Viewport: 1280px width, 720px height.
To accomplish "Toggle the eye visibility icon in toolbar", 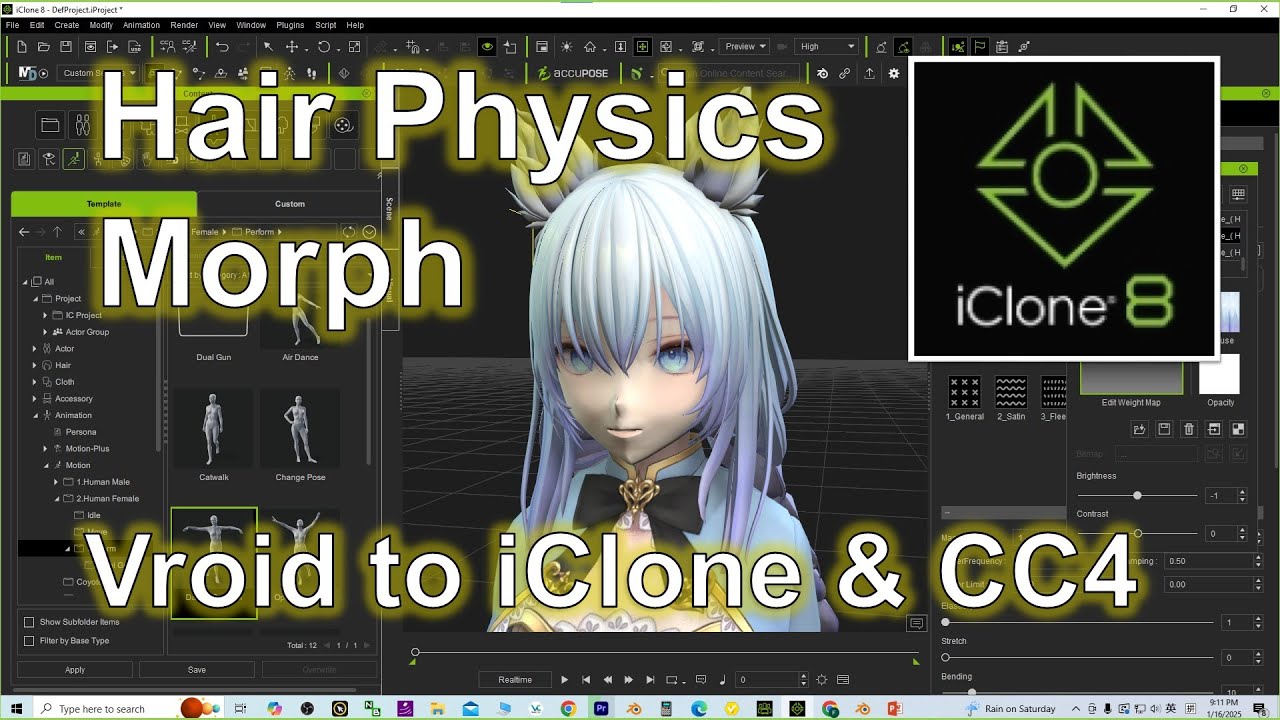I will [x=487, y=46].
